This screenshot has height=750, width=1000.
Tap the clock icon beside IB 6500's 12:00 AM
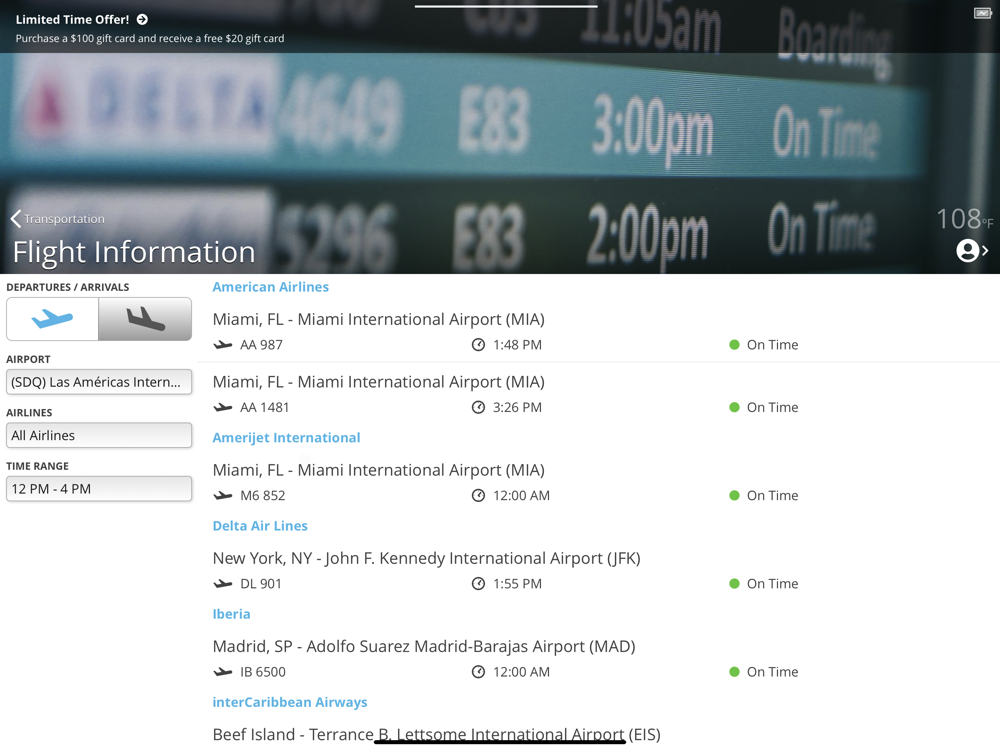pyautogui.click(x=478, y=672)
